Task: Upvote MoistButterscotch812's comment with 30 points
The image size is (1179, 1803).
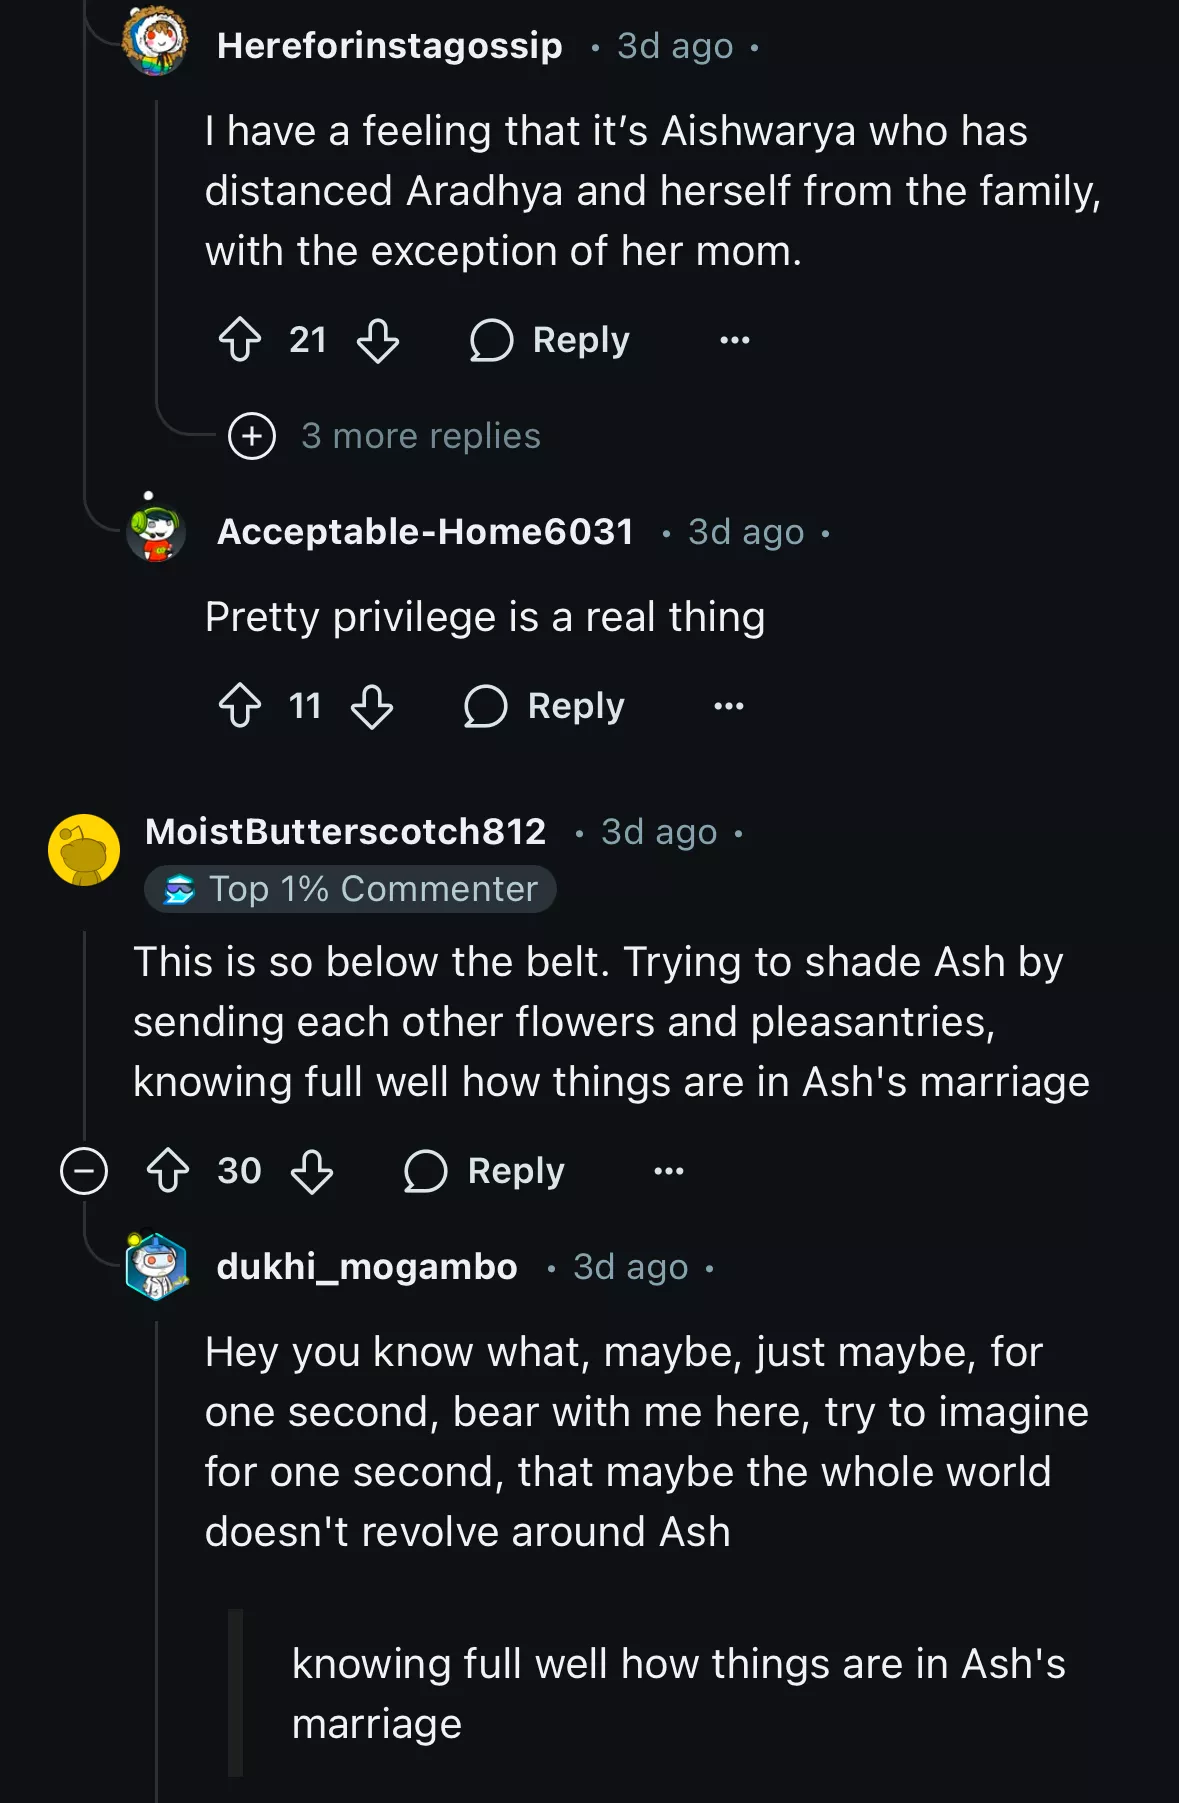Action: (168, 1171)
